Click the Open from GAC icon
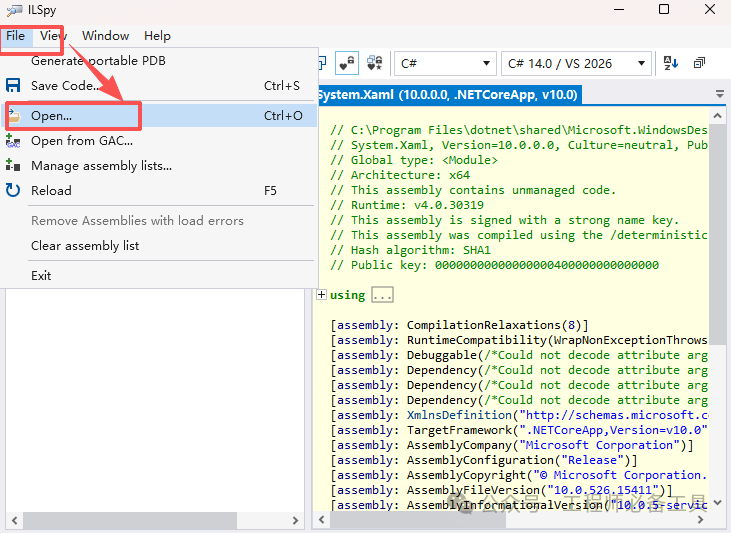The image size is (731, 533). coord(14,141)
